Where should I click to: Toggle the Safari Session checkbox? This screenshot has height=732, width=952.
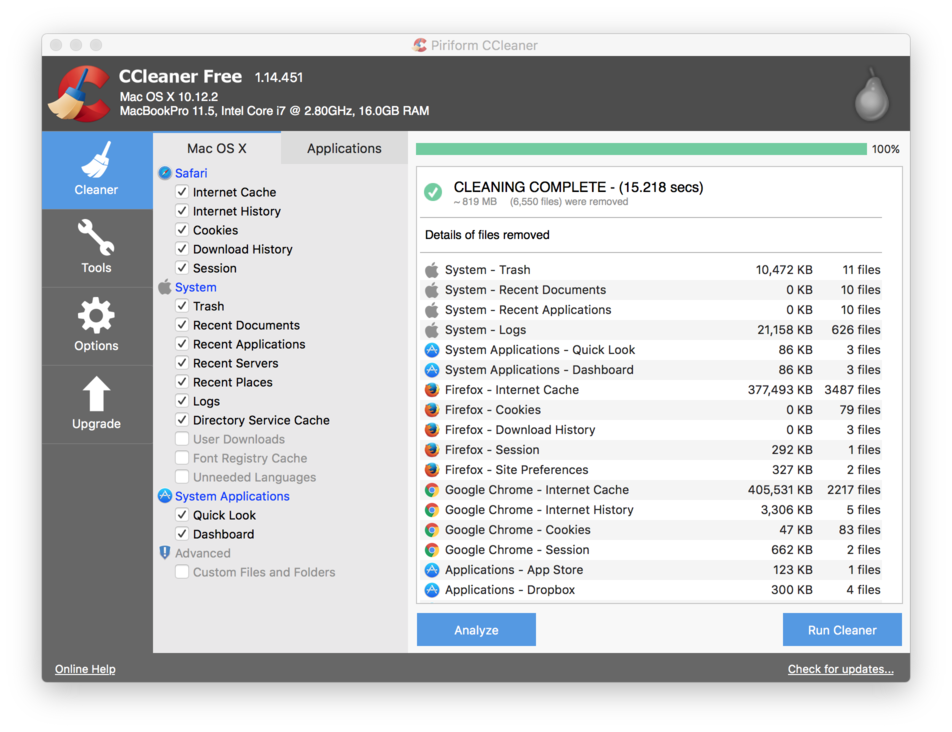(182, 268)
